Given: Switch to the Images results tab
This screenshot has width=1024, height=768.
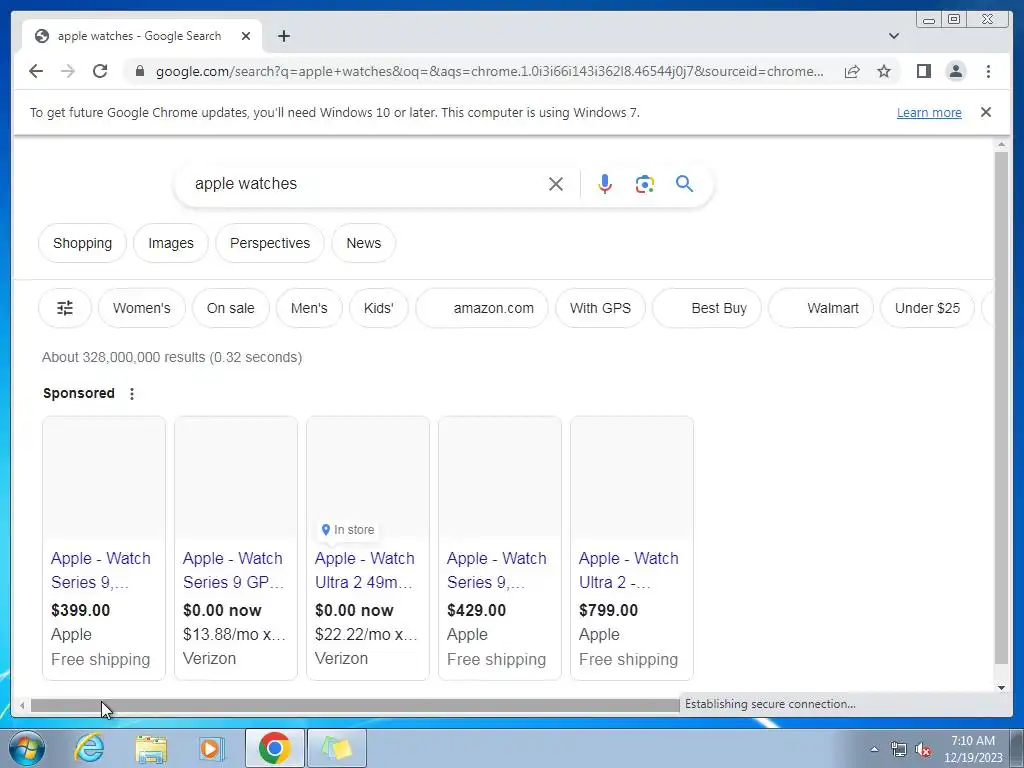Looking at the screenshot, I should 170,243.
